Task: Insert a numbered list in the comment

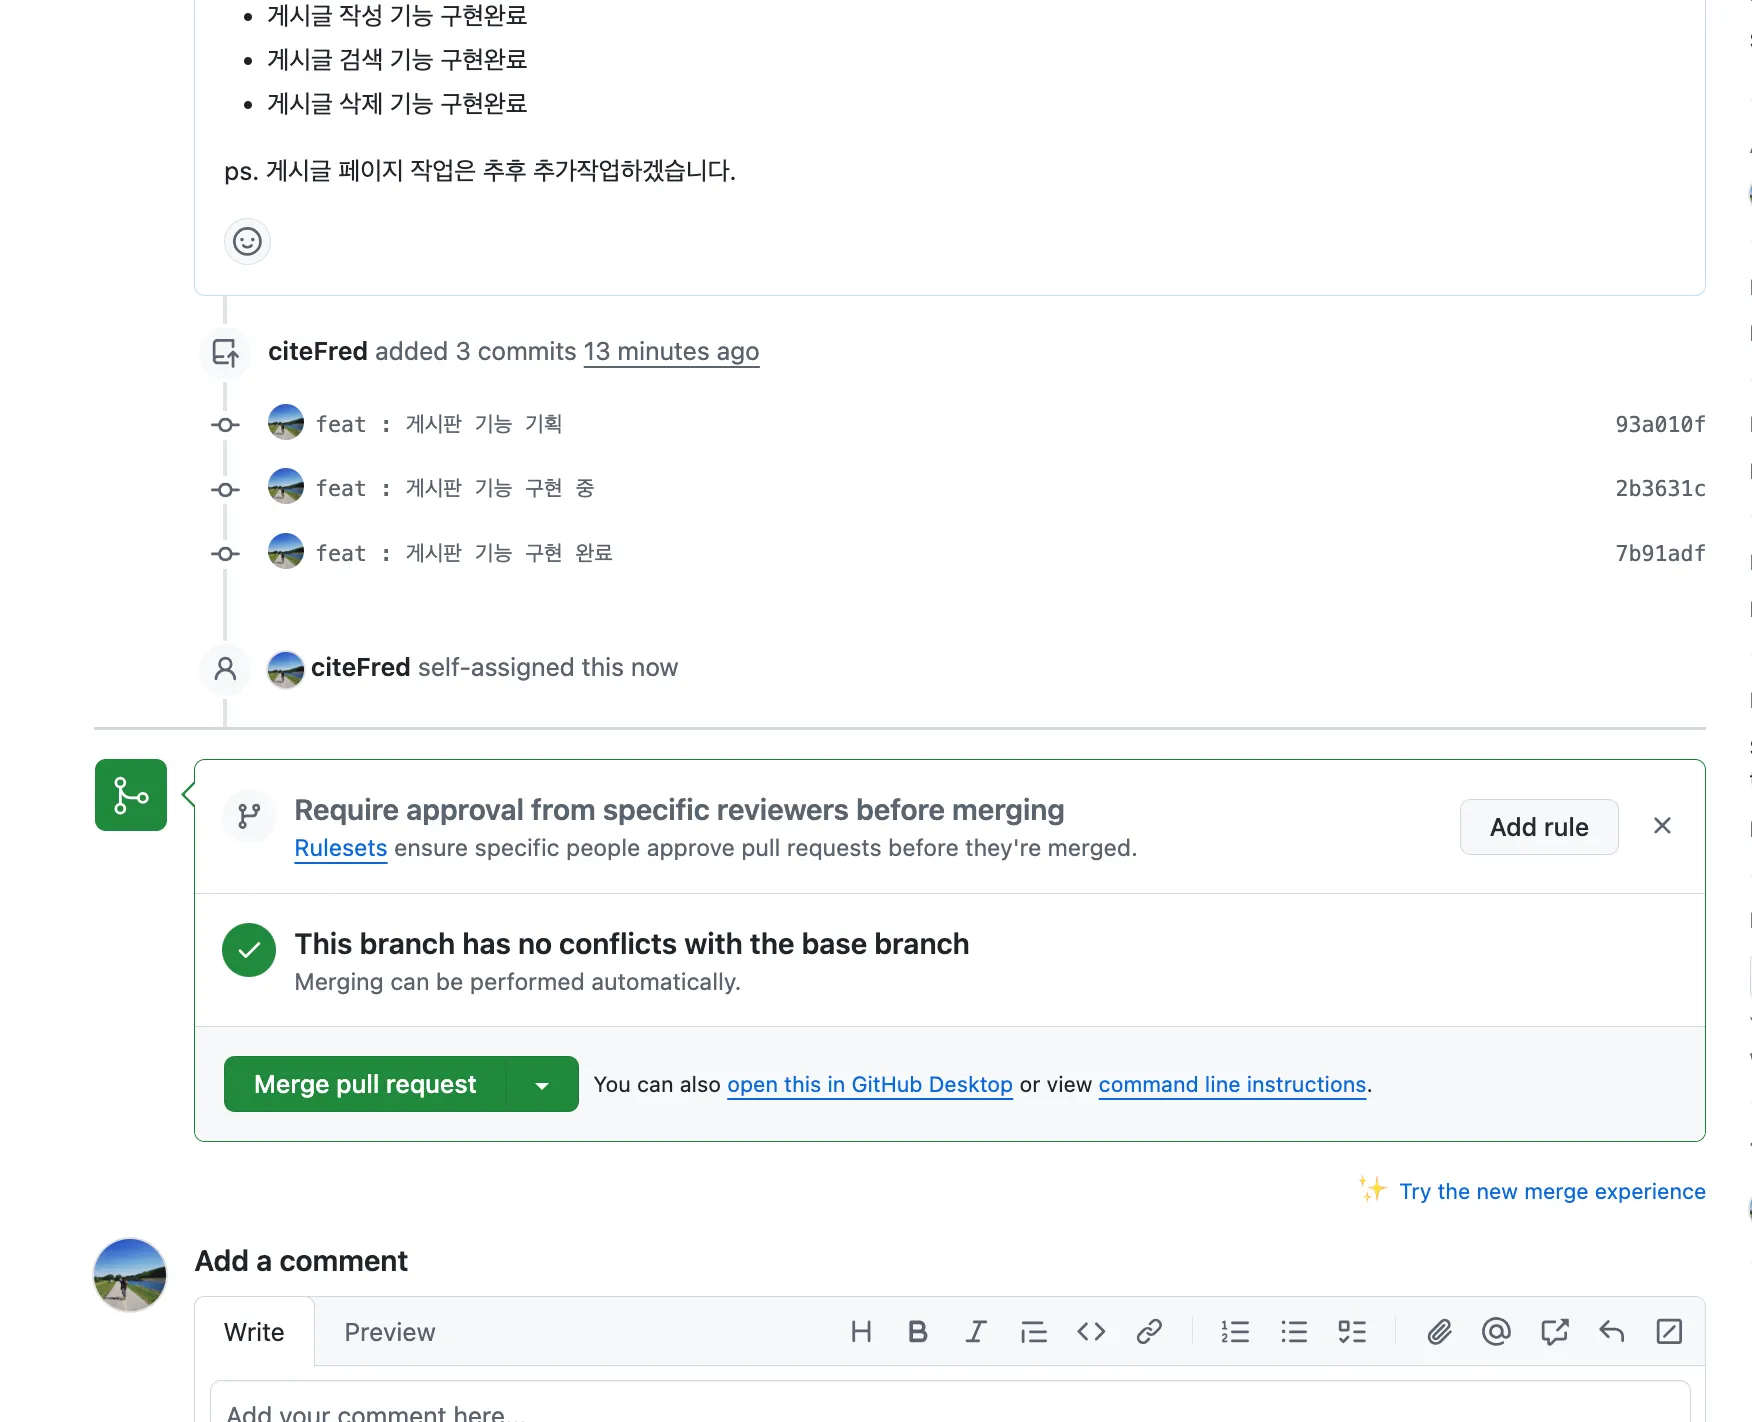Action: (x=1235, y=1332)
